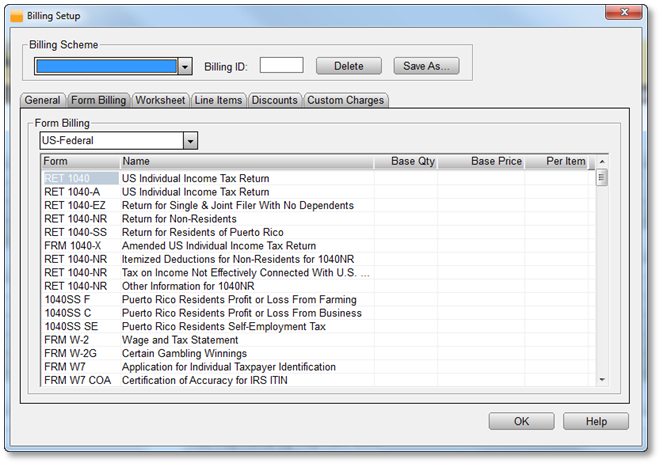Click the Billing Setup folder icon
Viewport: 661px width, 465px height.
tap(16, 16)
